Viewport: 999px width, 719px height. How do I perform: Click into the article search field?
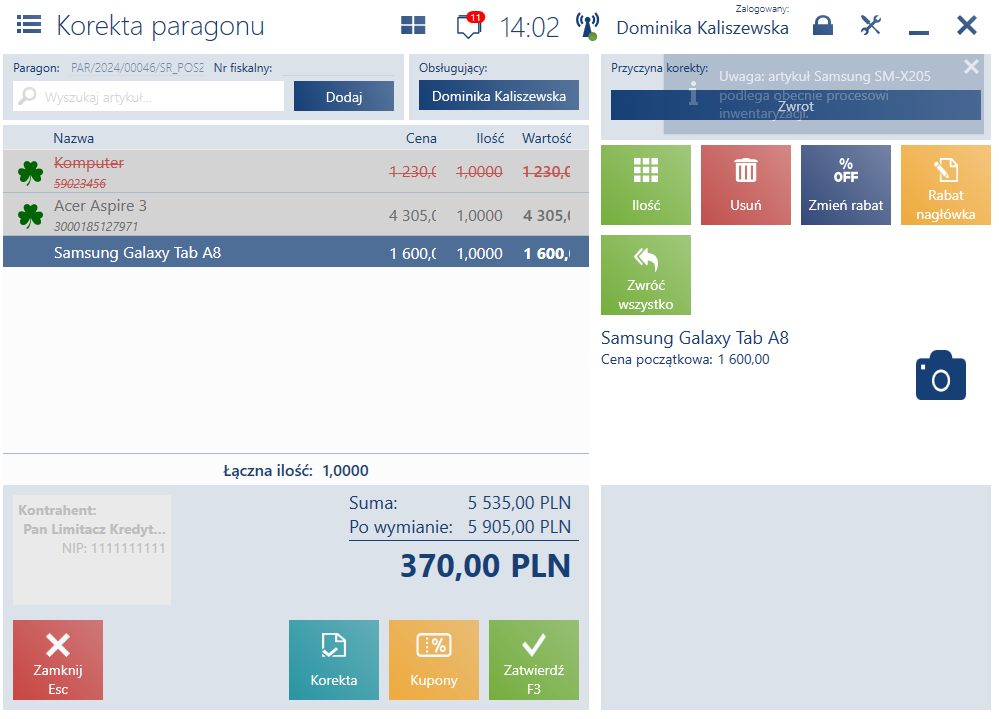(x=148, y=97)
